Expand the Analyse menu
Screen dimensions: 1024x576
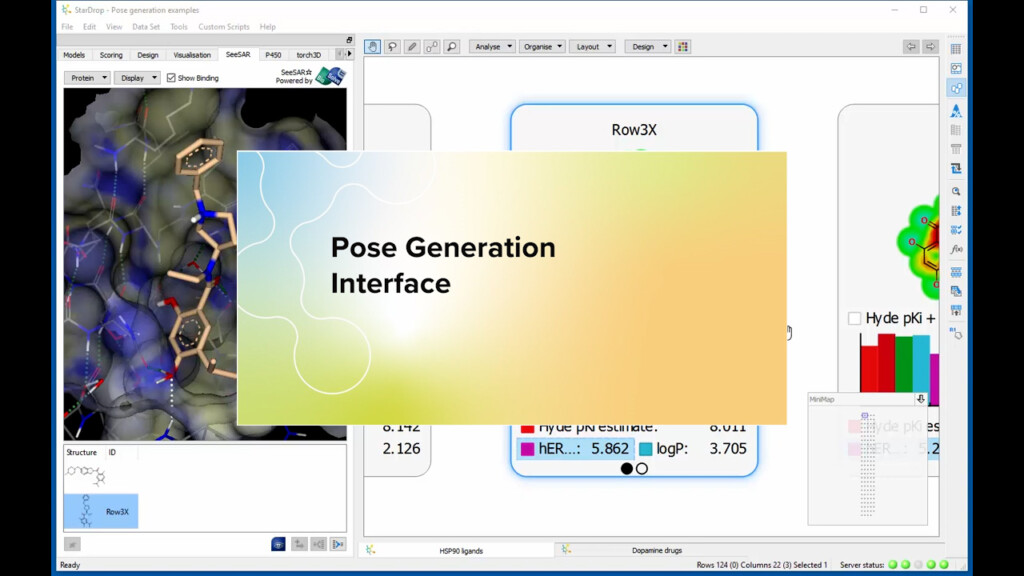[x=491, y=46]
